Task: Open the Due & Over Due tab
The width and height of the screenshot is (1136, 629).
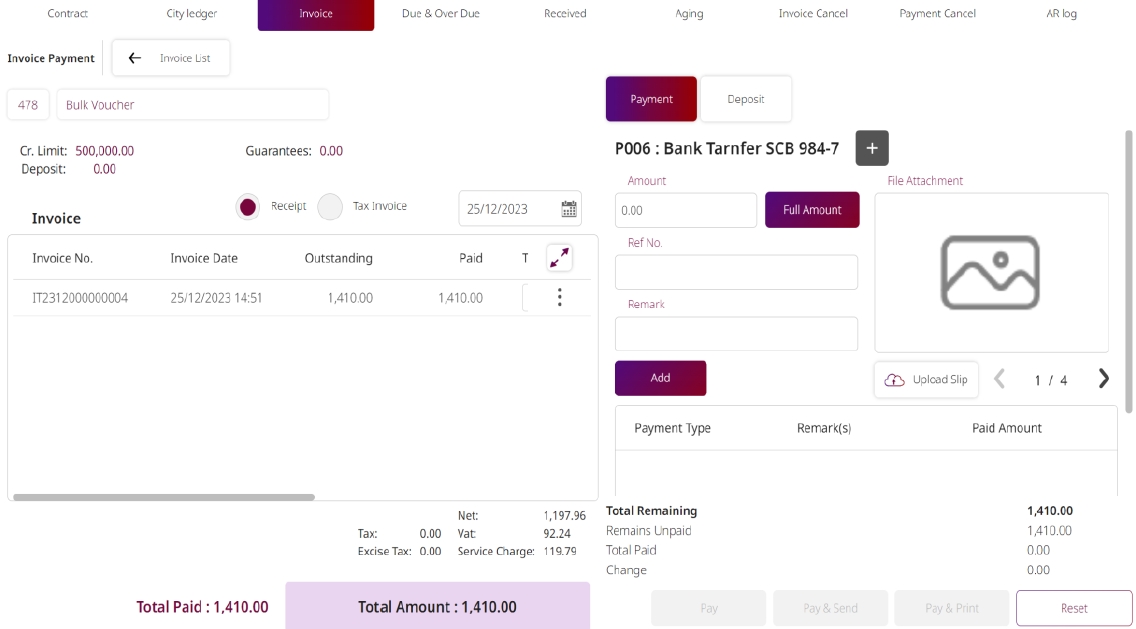Action: click(x=440, y=14)
